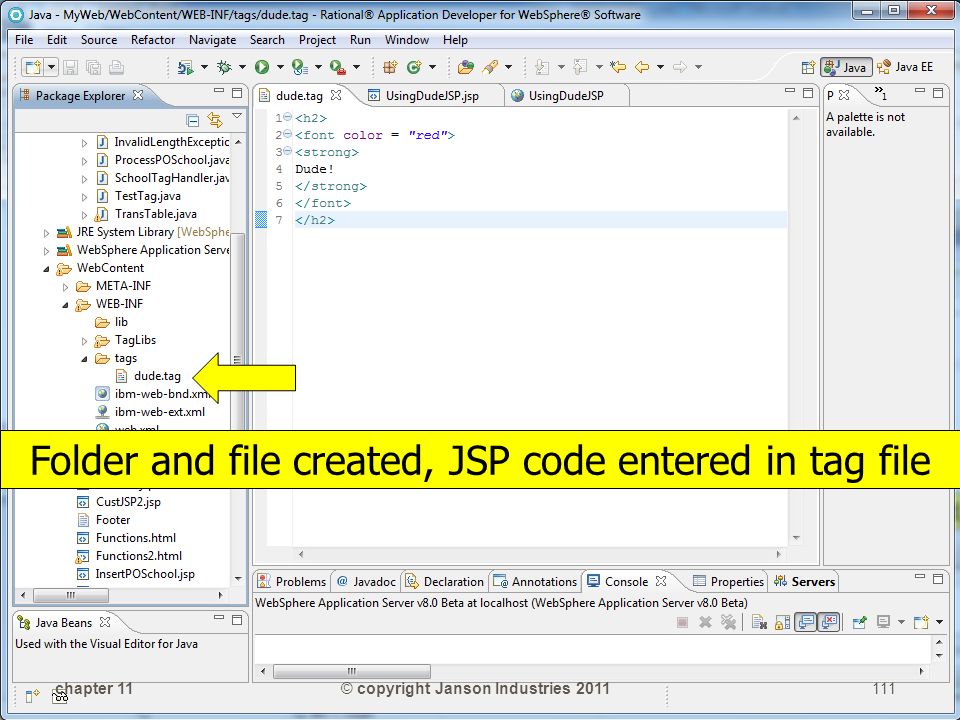Viewport: 960px width, 720px height.
Task: Toggle Link with Editor in Package Explorer
Action: point(215,120)
